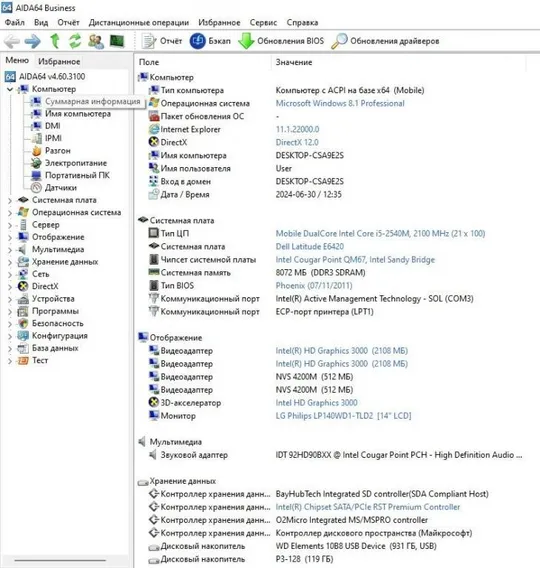
Task: Switch to the Меню tab
Action: pos(17,60)
